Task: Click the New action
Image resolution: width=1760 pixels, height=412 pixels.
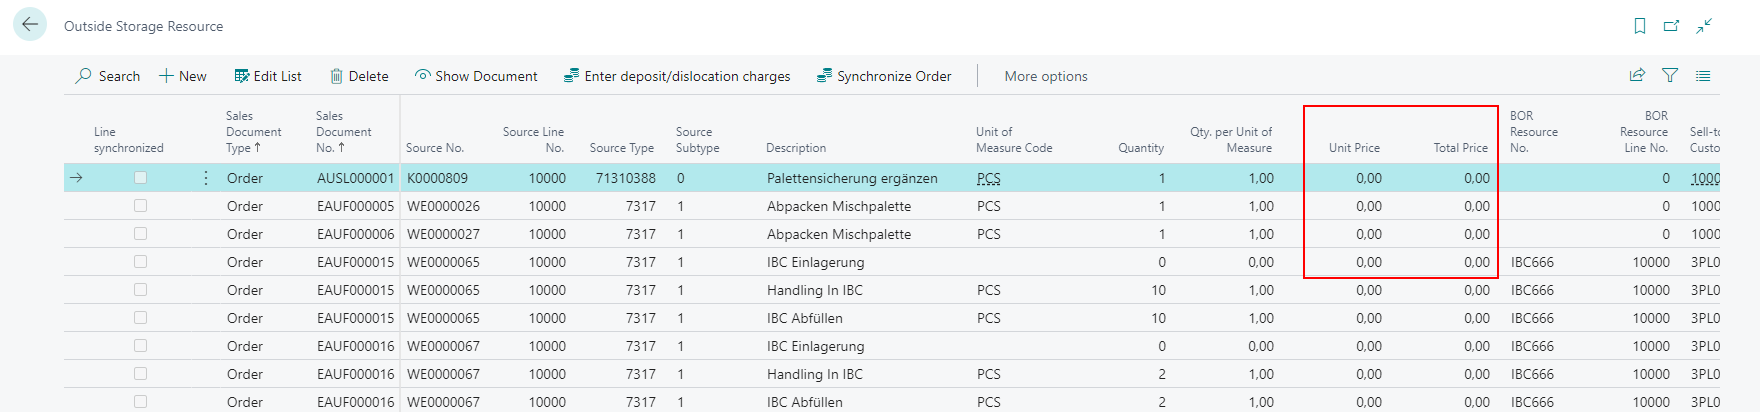Action: tap(183, 76)
